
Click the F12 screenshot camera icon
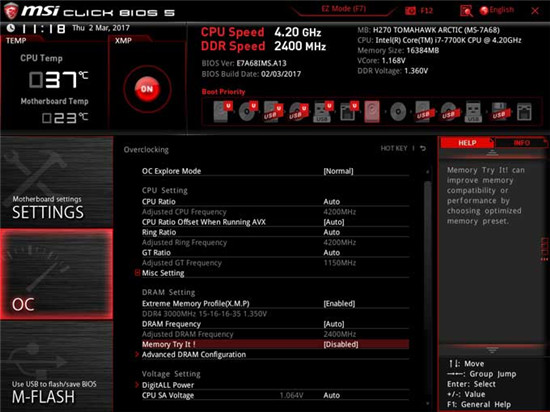(x=410, y=11)
